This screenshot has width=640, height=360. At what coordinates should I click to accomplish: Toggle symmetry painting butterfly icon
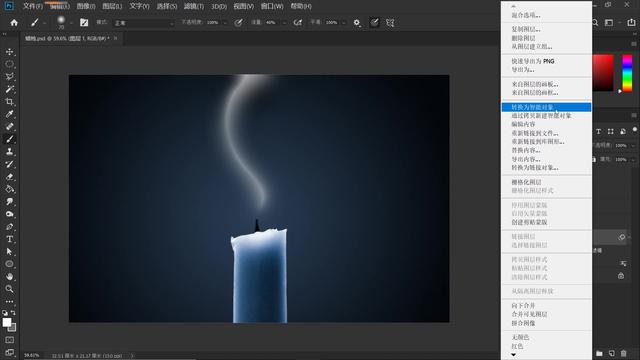point(390,23)
